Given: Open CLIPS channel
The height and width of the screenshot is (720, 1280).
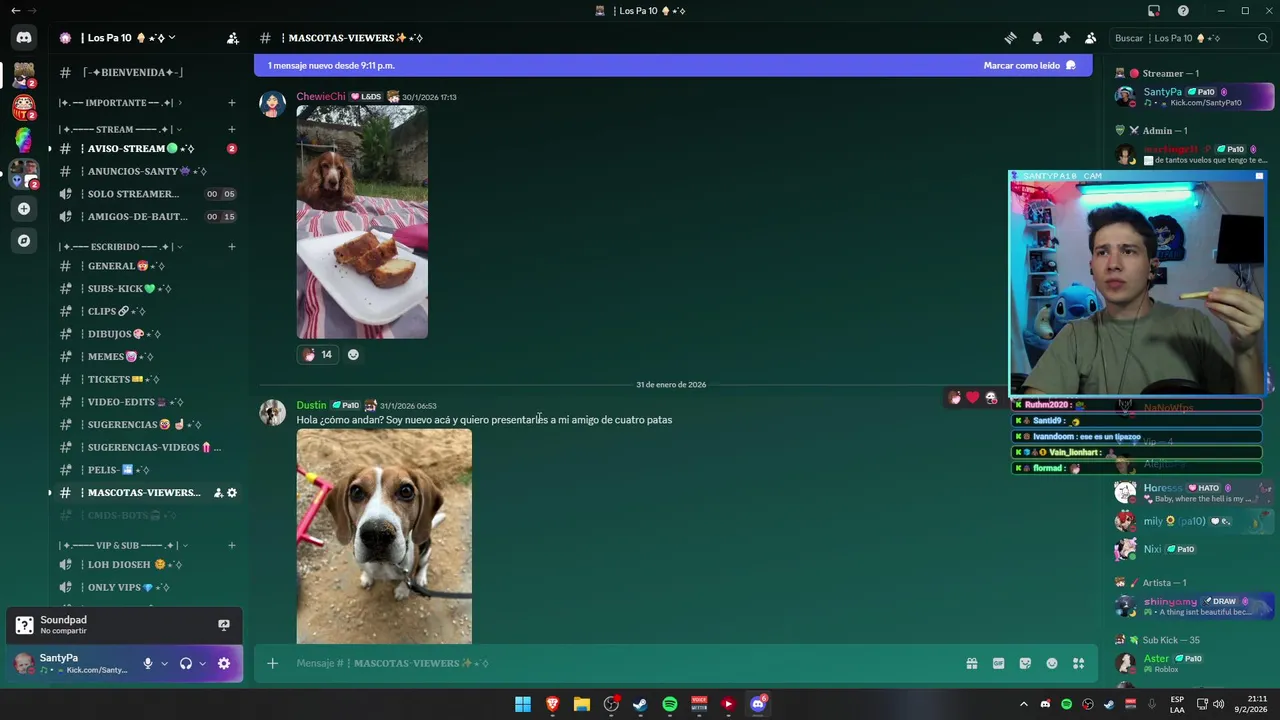Looking at the screenshot, I should 148,311.
